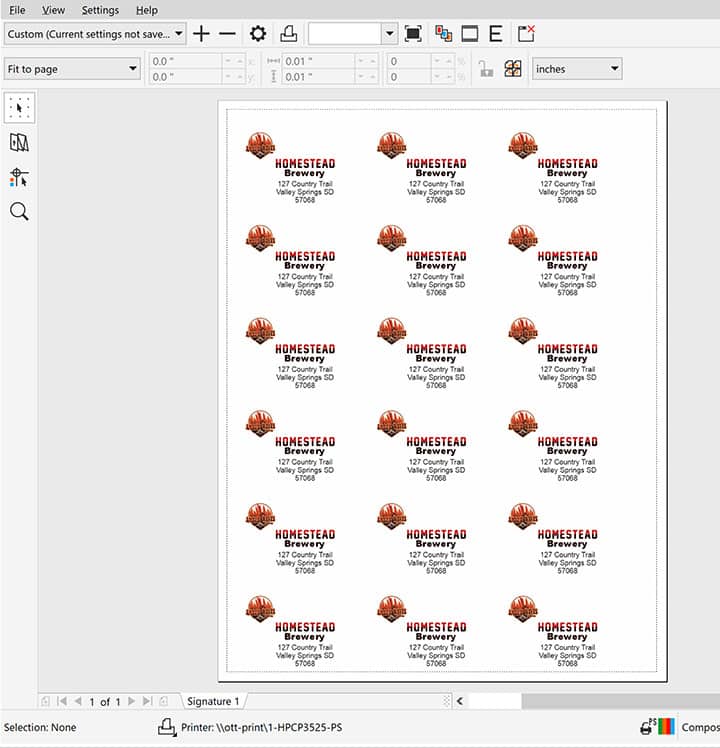Click the '1 of 1' page counter

(105, 702)
